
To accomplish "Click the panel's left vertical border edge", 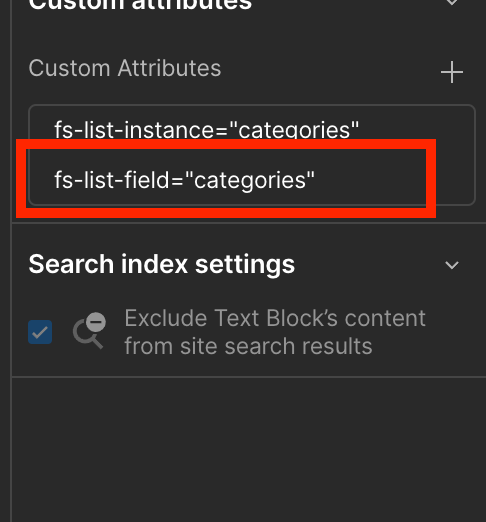I will (11, 261).
